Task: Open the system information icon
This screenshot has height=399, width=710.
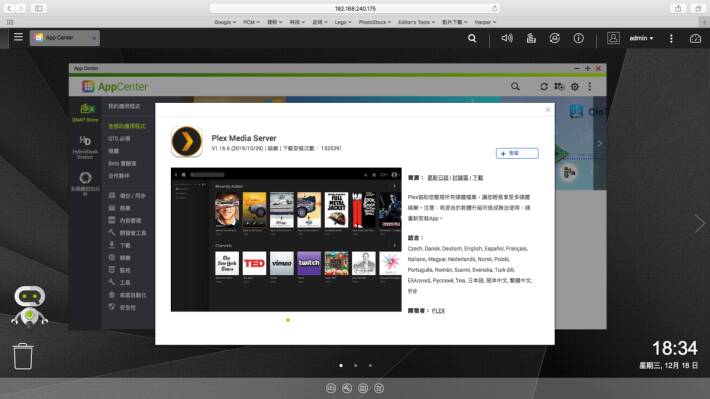Action: tap(578, 38)
